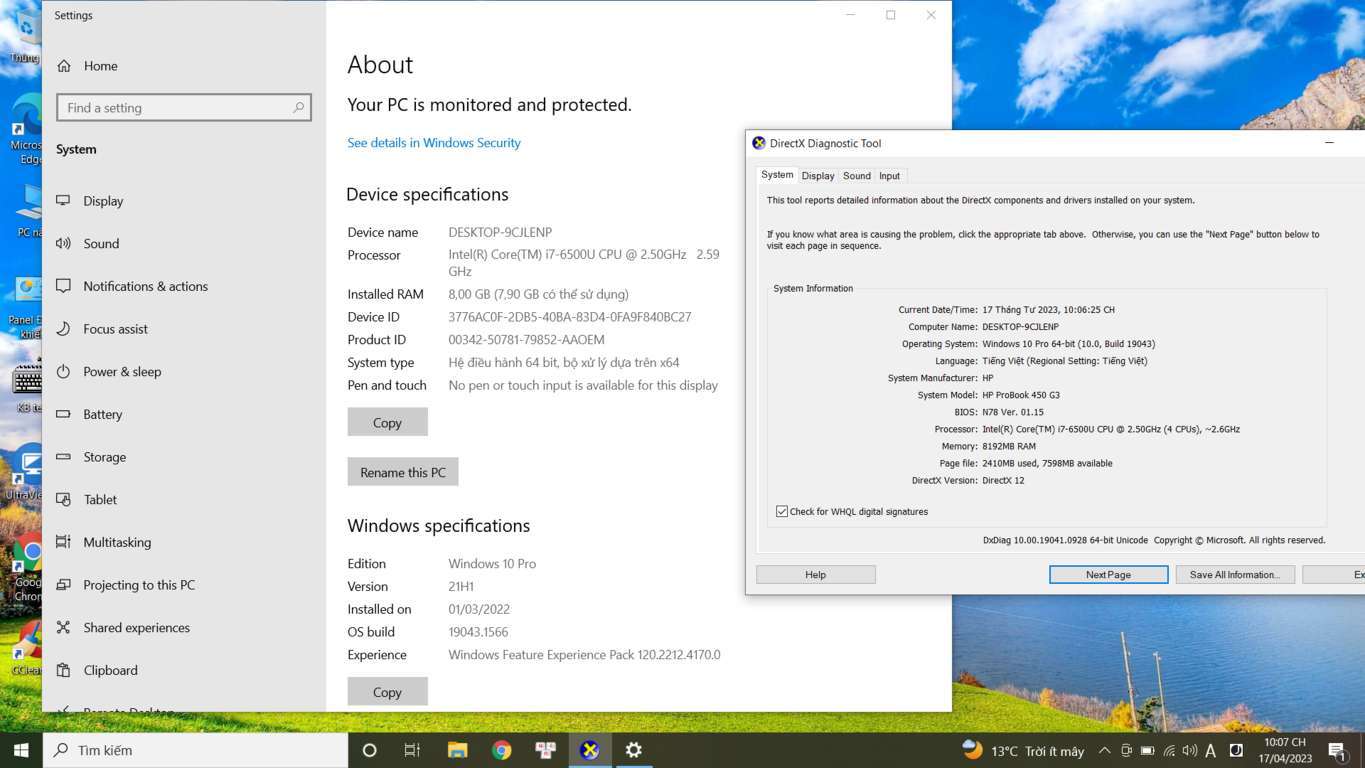Select Device name value in Settings About

(500, 232)
